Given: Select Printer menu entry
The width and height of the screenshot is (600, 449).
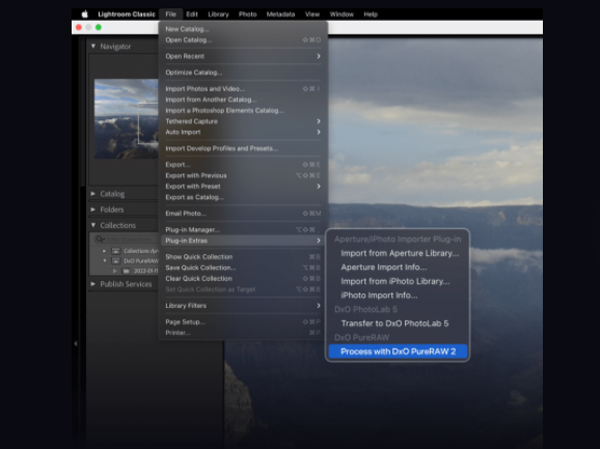Looking at the screenshot, I should point(243,333).
